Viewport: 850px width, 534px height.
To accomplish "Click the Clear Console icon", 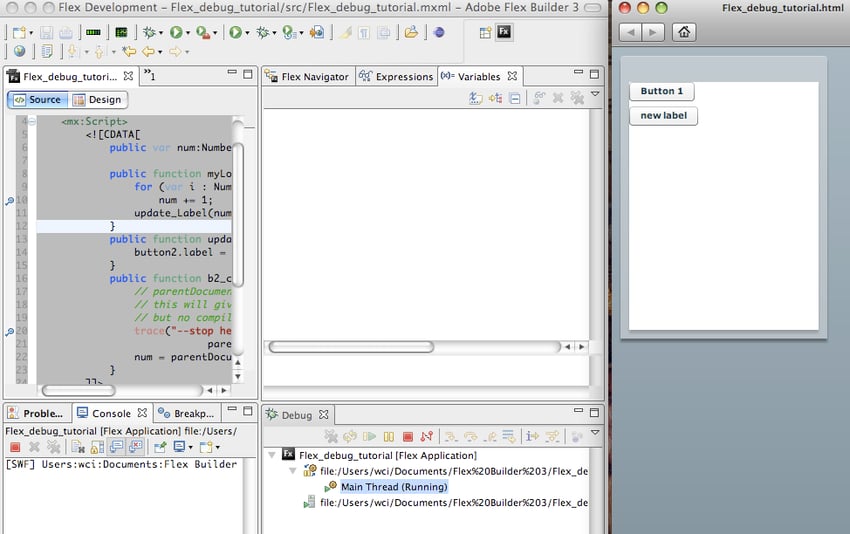I will tap(77, 447).
